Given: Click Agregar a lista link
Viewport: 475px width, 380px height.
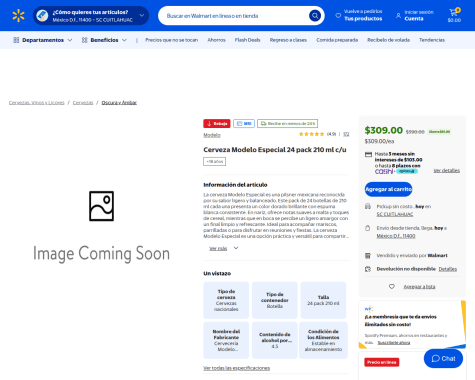Looking at the screenshot, I should click(419, 287).
